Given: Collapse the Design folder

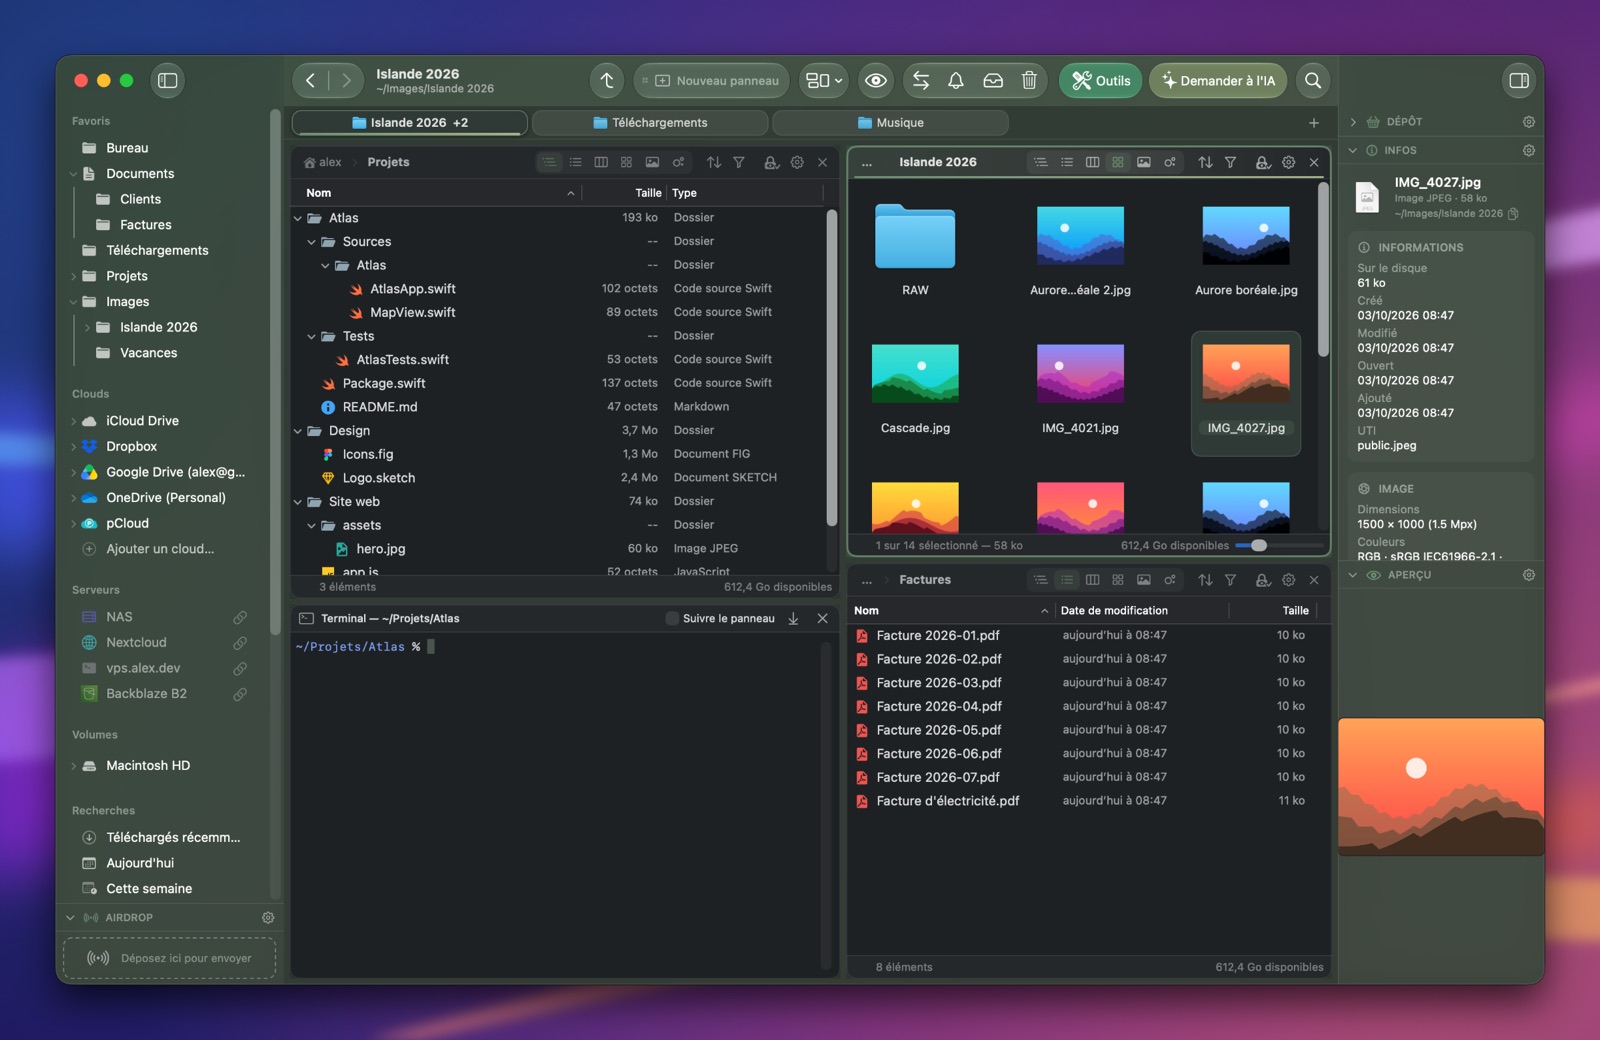Looking at the screenshot, I should pos(298,431).
